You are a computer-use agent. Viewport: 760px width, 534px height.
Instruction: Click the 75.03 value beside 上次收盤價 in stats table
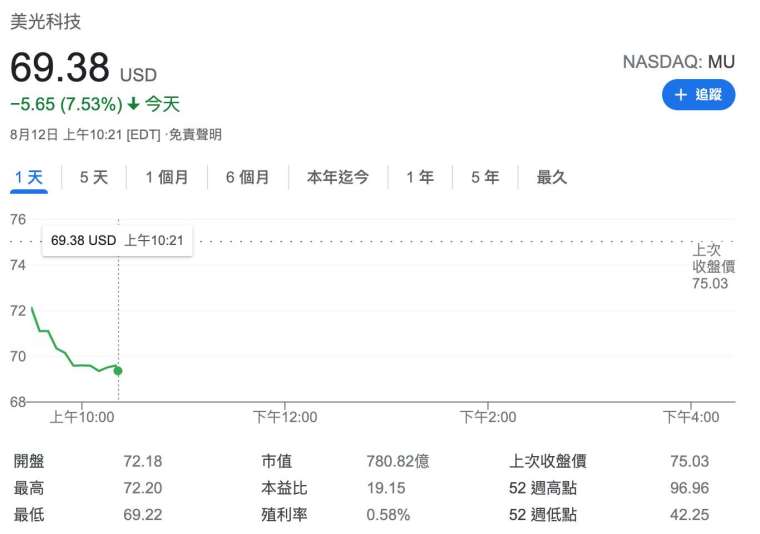[689, 461]
